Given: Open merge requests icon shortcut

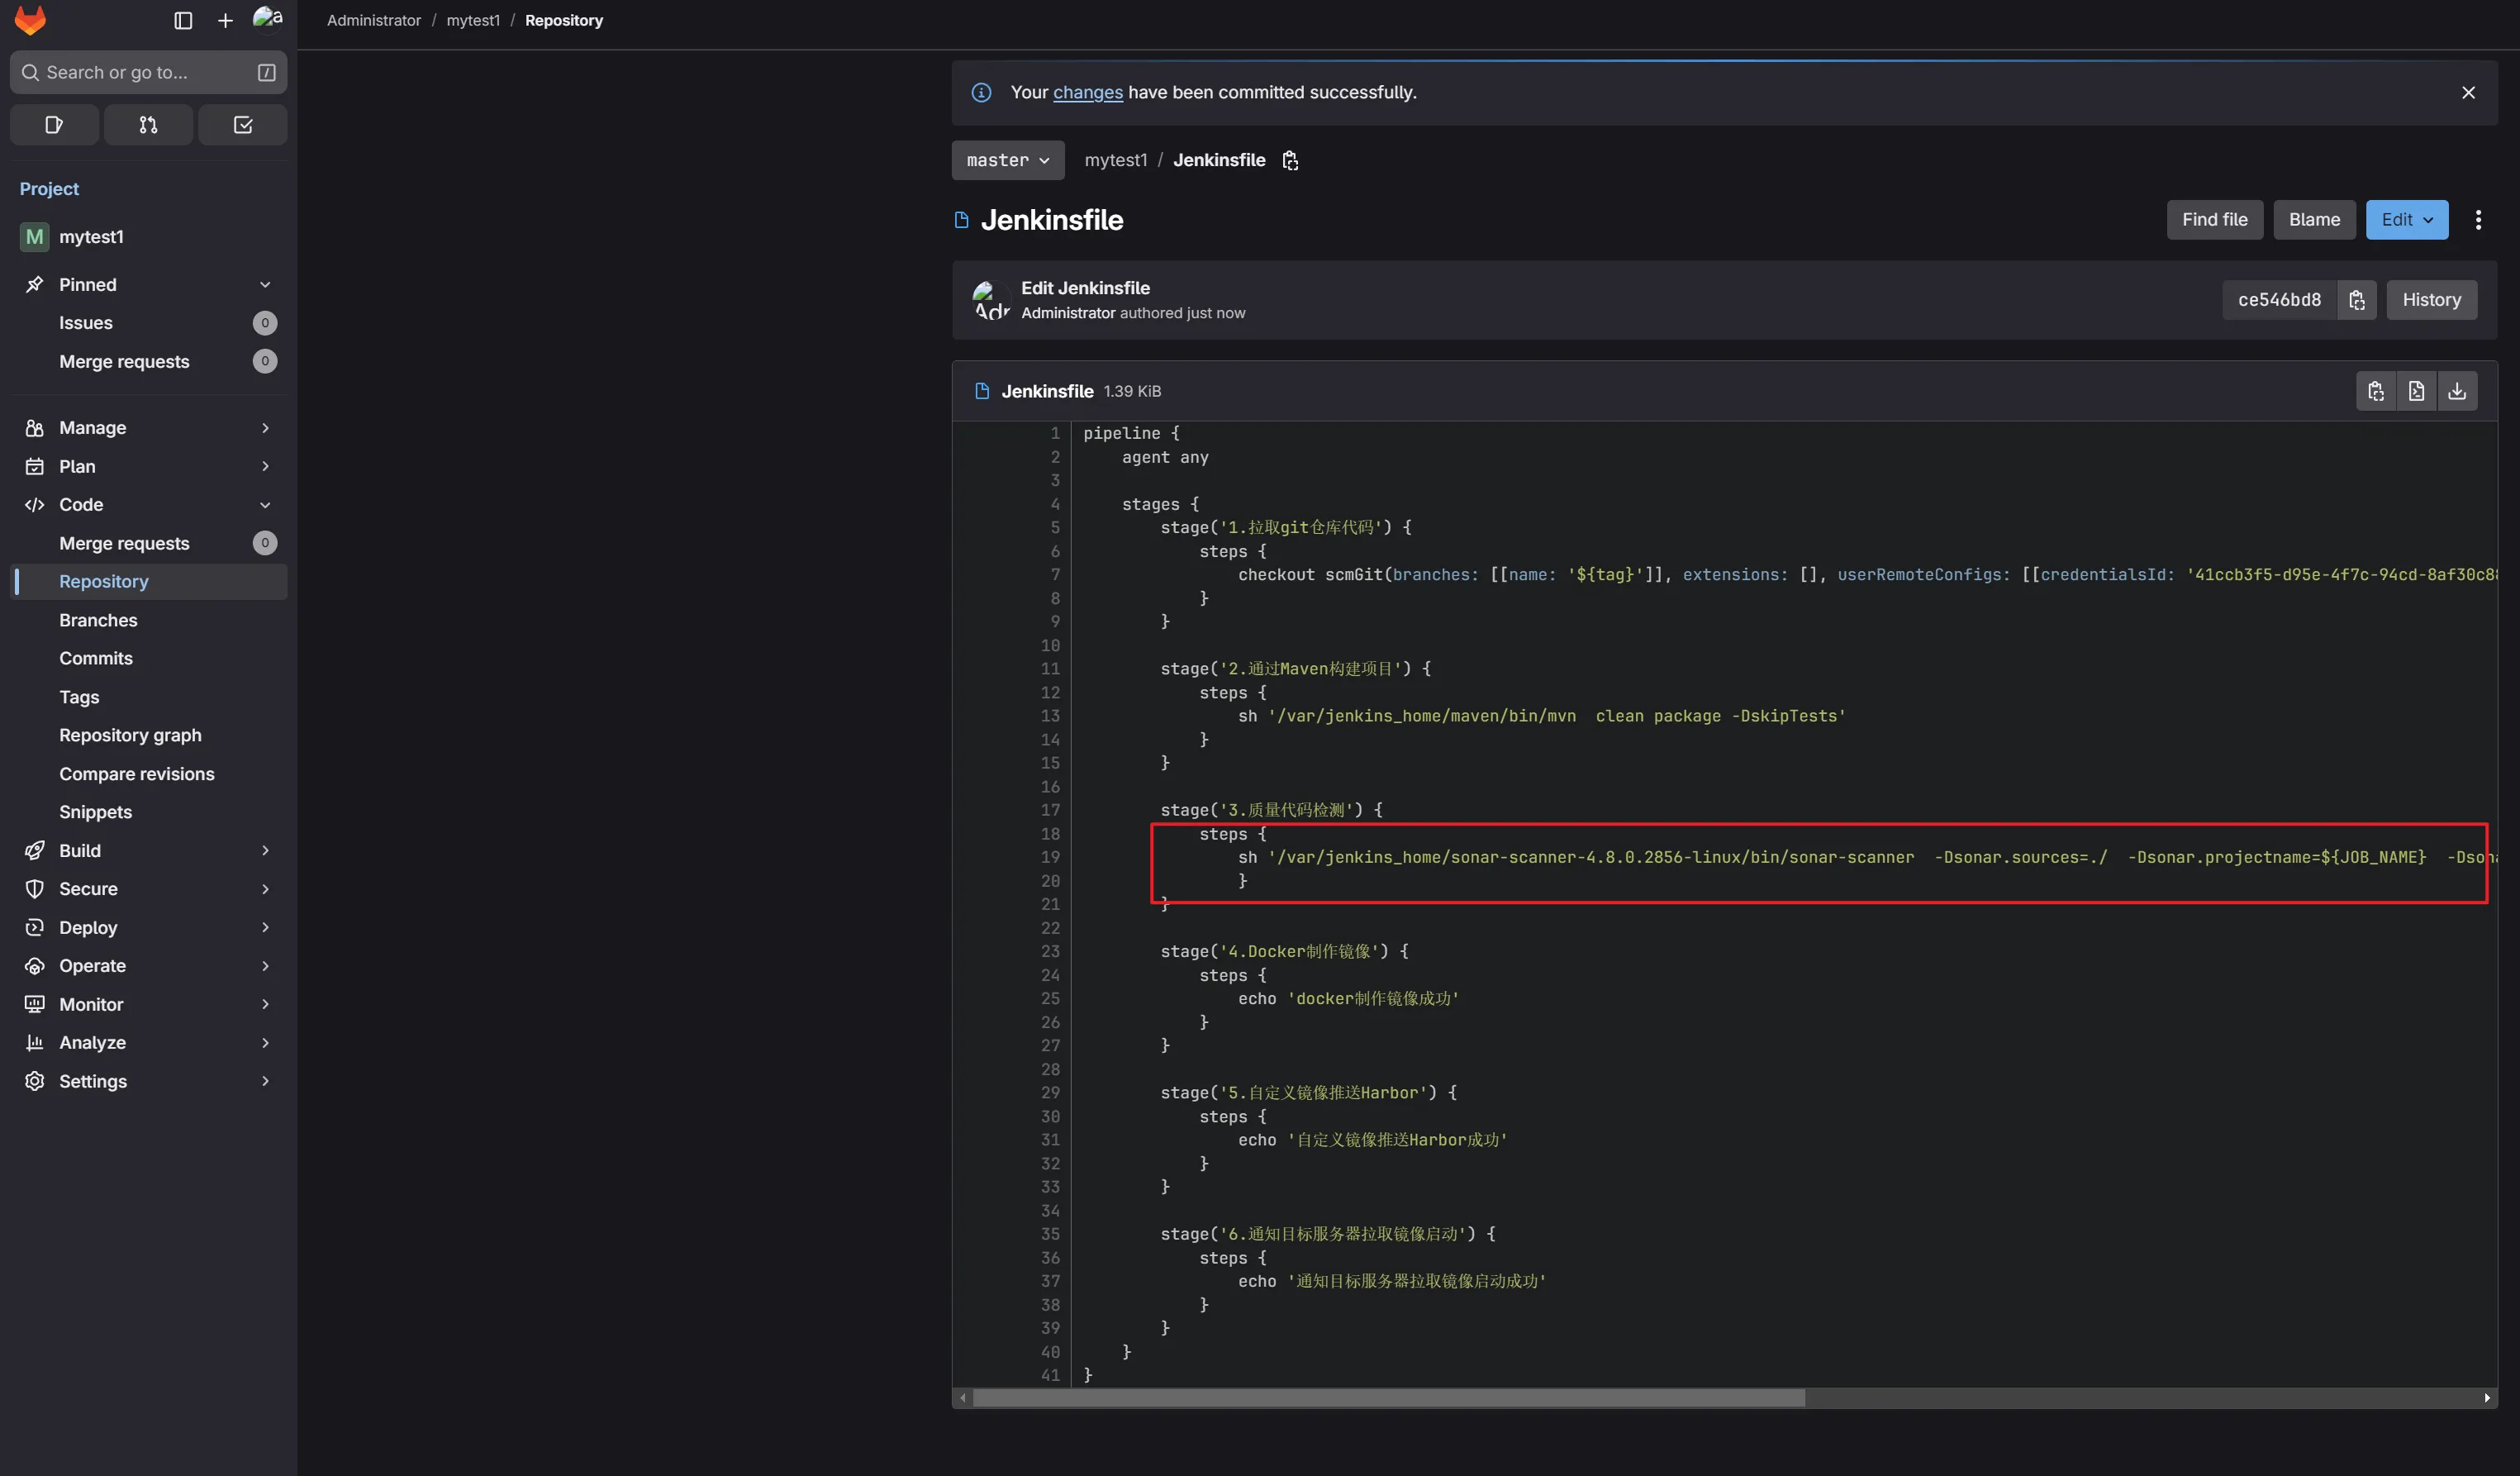Looking at the screenshot, I should 148,125.
